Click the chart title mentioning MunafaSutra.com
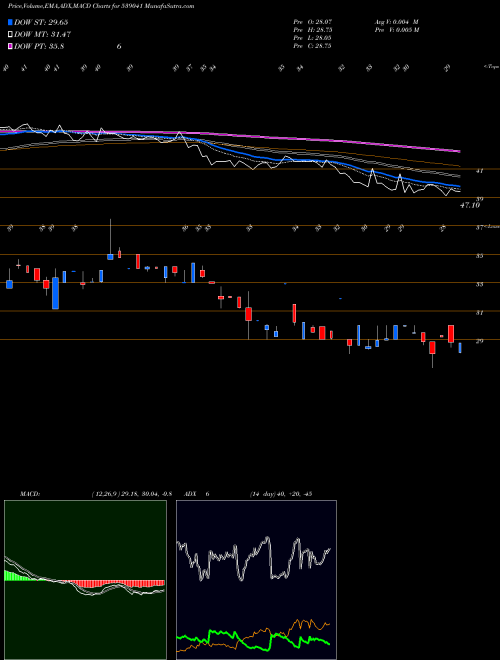Viewport: 500px width, 660px height. pyautogui.click(x=101, y=6)
